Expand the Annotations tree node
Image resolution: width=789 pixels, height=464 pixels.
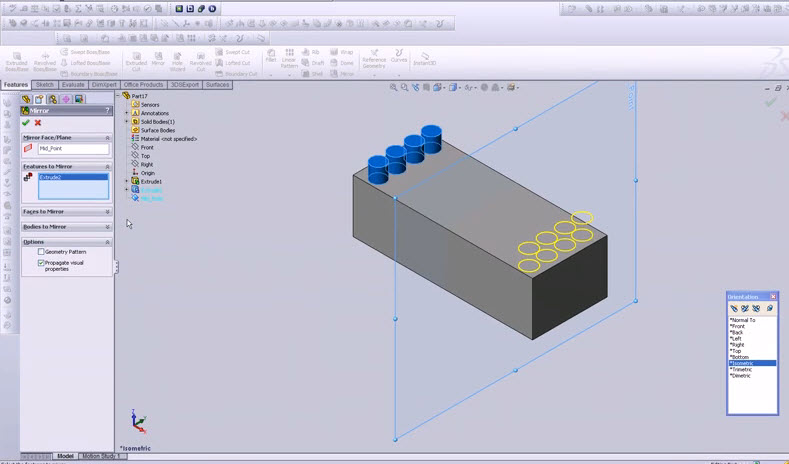pyautogui.click(x=127, y=113)
